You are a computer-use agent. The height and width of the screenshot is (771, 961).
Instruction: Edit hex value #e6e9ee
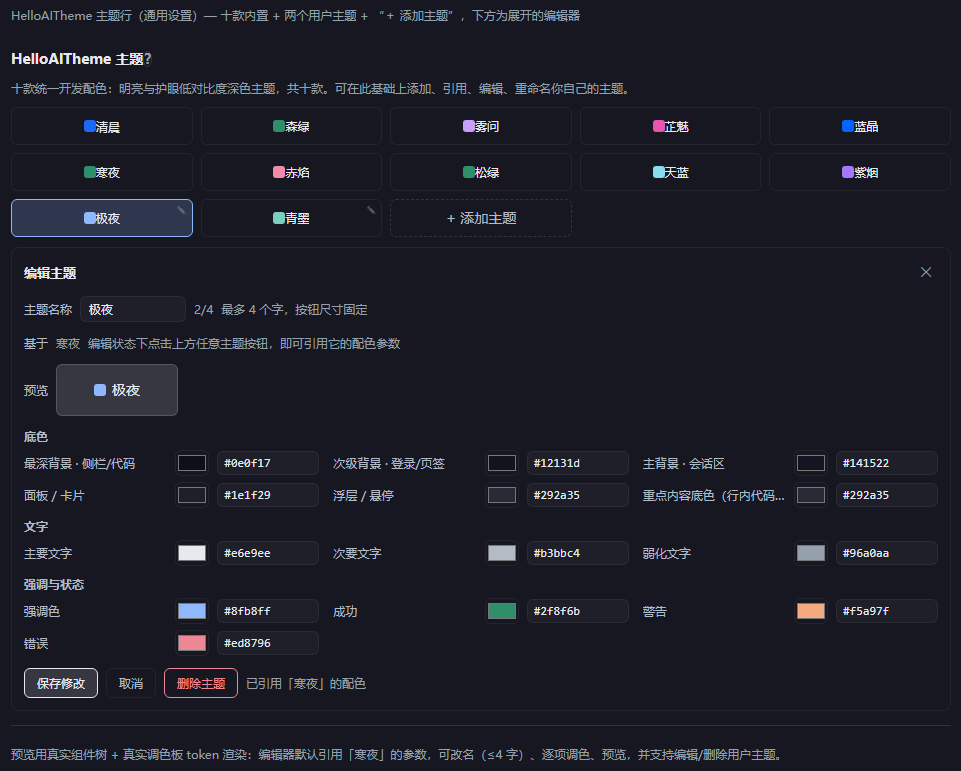tap(268, 553)
